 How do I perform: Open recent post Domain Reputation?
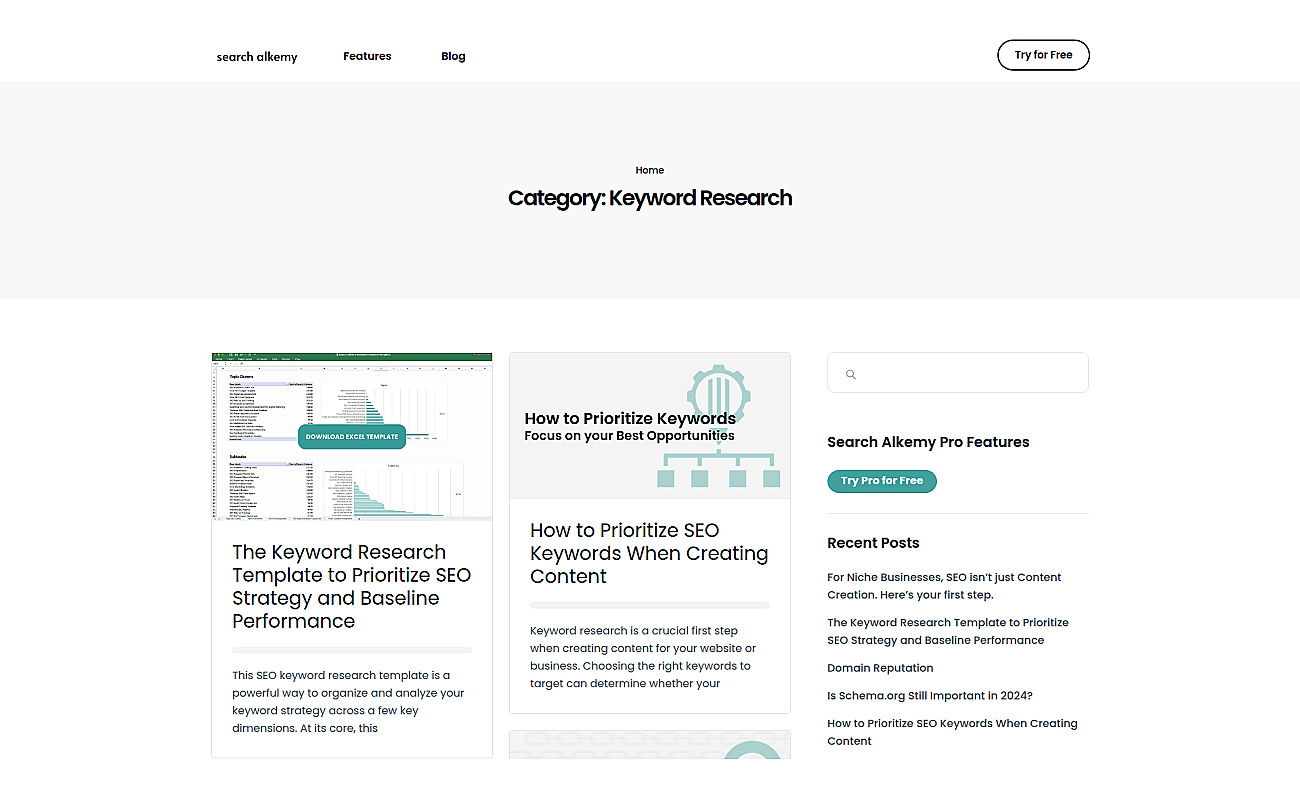pos(880,668)
